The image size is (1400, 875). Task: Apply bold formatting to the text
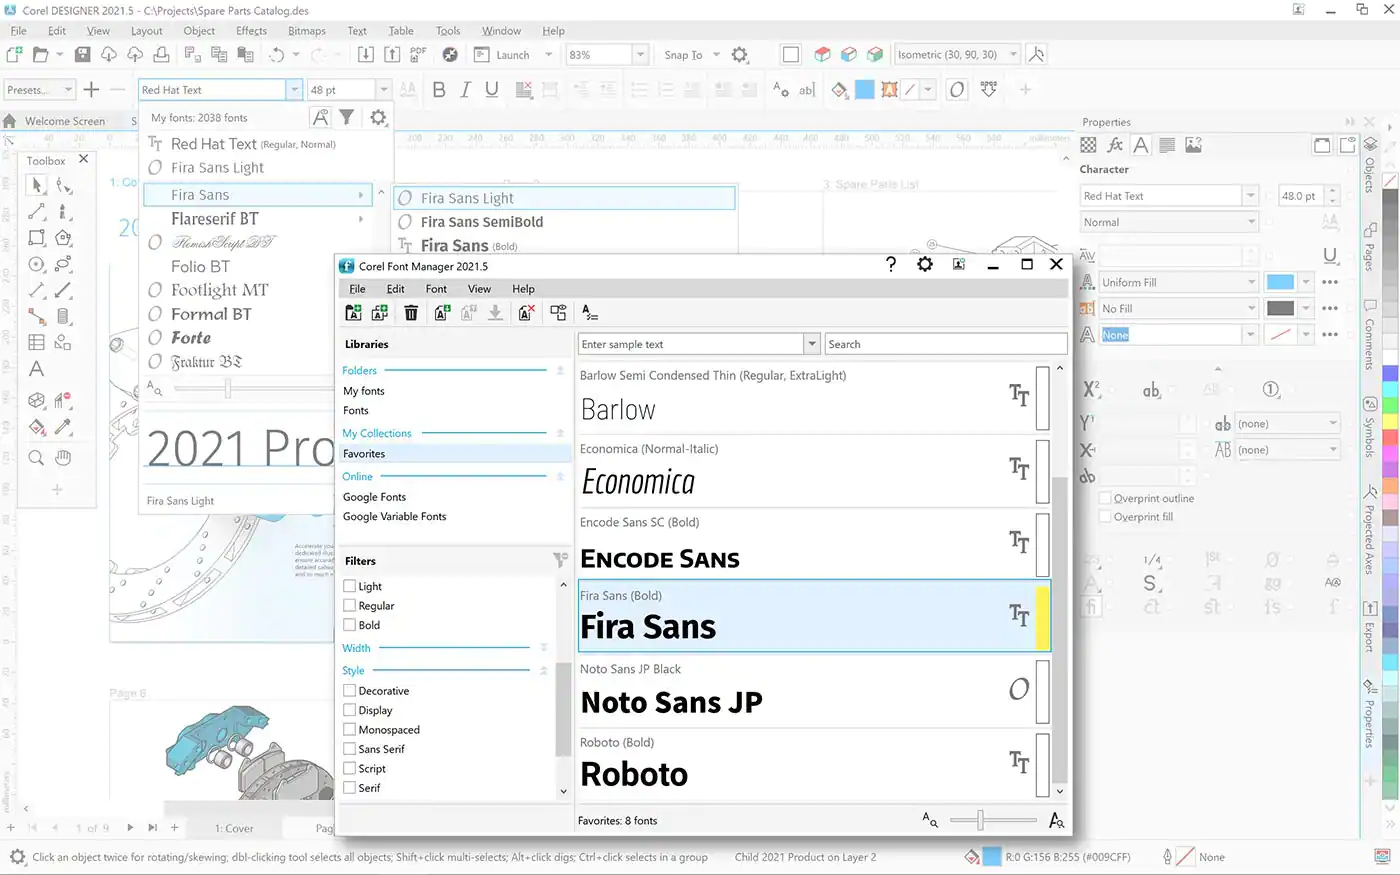(438, 89)
